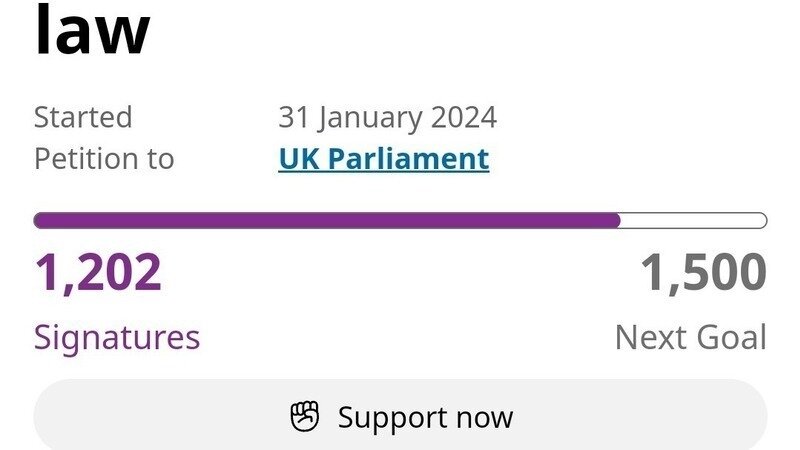Click the empty white end of progress bar
Image resolution: width=800 pixels, height=450 pixels.
pyautogui.click(x=694, y=221)
